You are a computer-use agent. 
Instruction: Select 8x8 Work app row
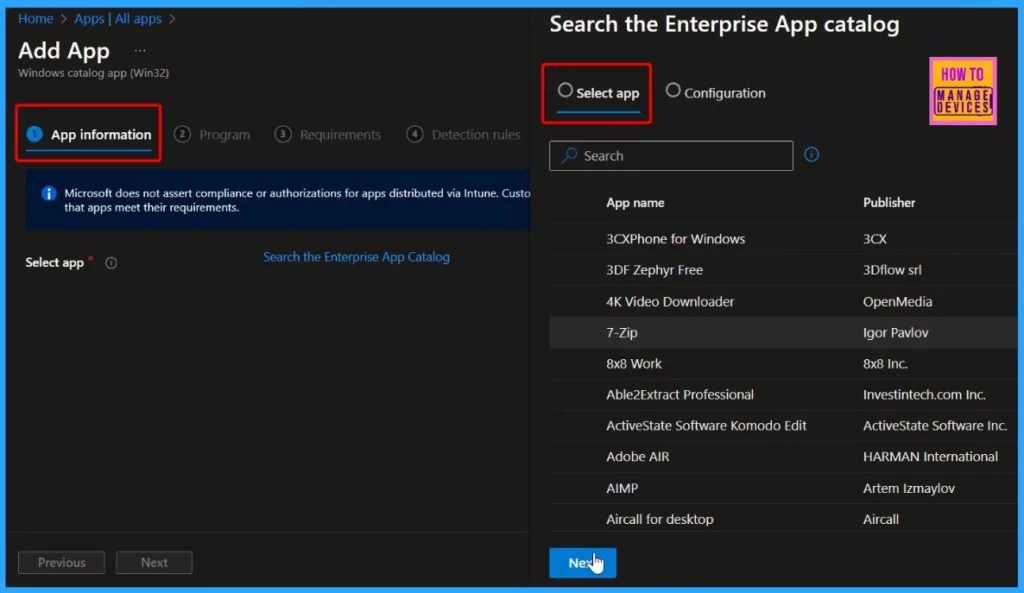pyautogui.click(x=783, y=363)
